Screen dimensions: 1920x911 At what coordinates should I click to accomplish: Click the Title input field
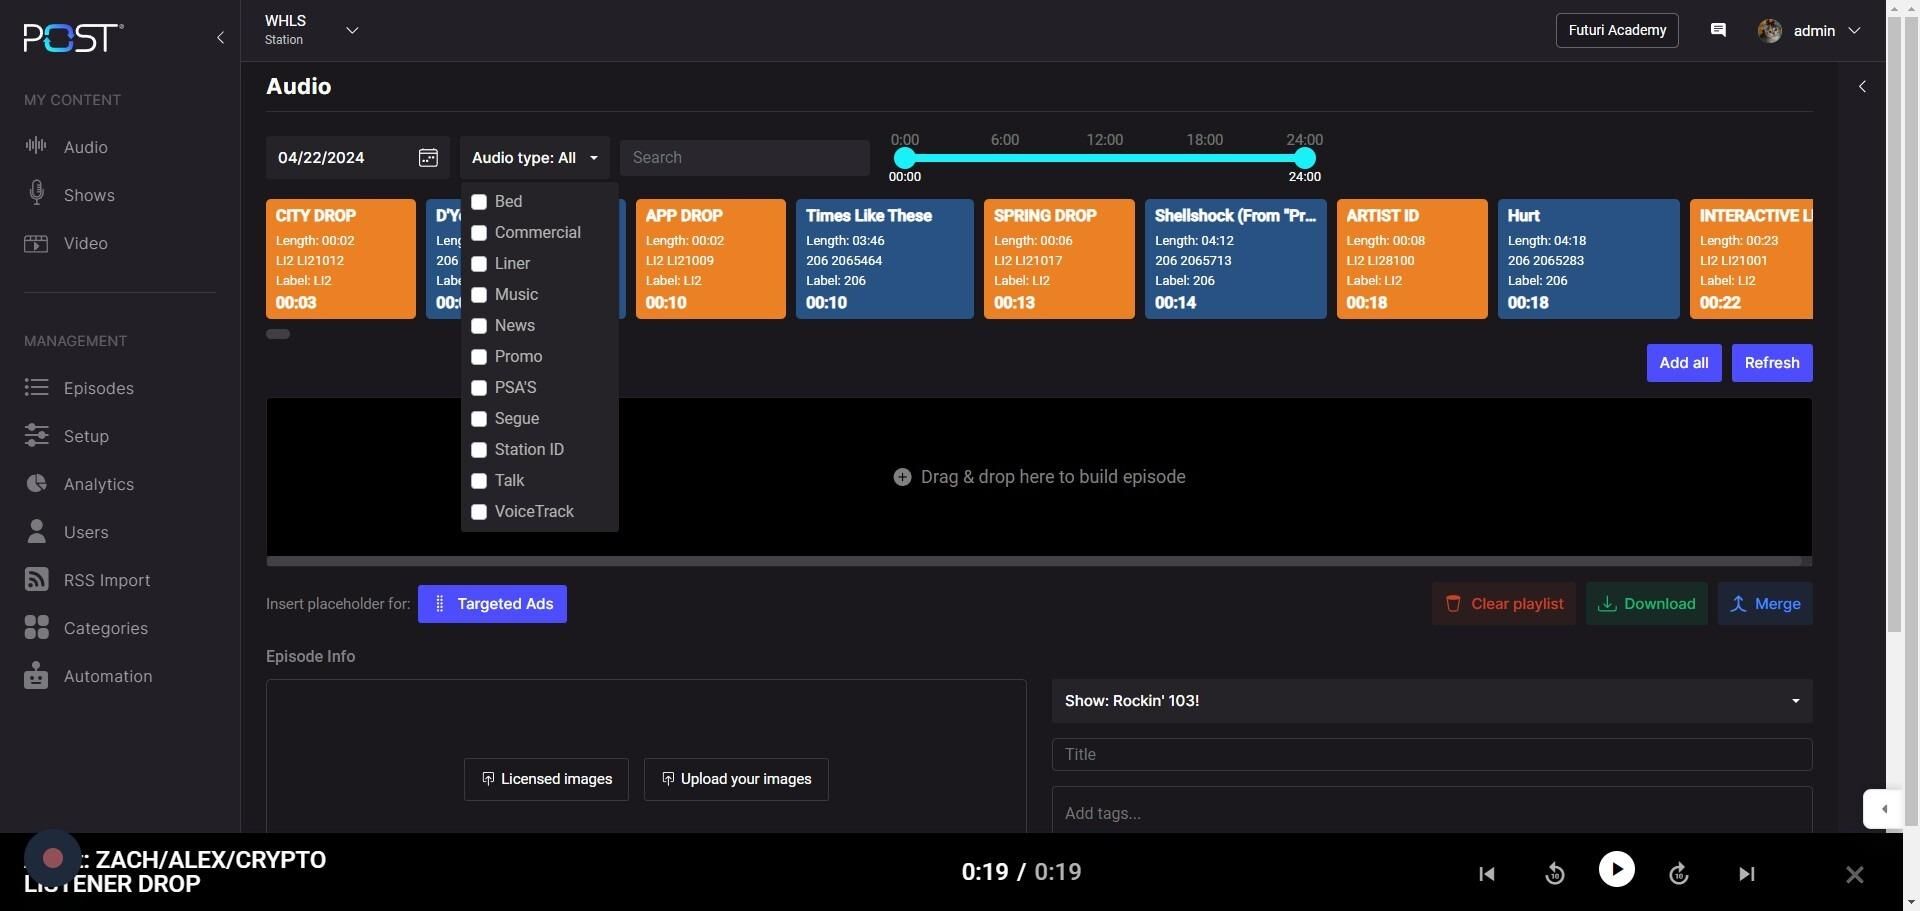click(1431, 755)
